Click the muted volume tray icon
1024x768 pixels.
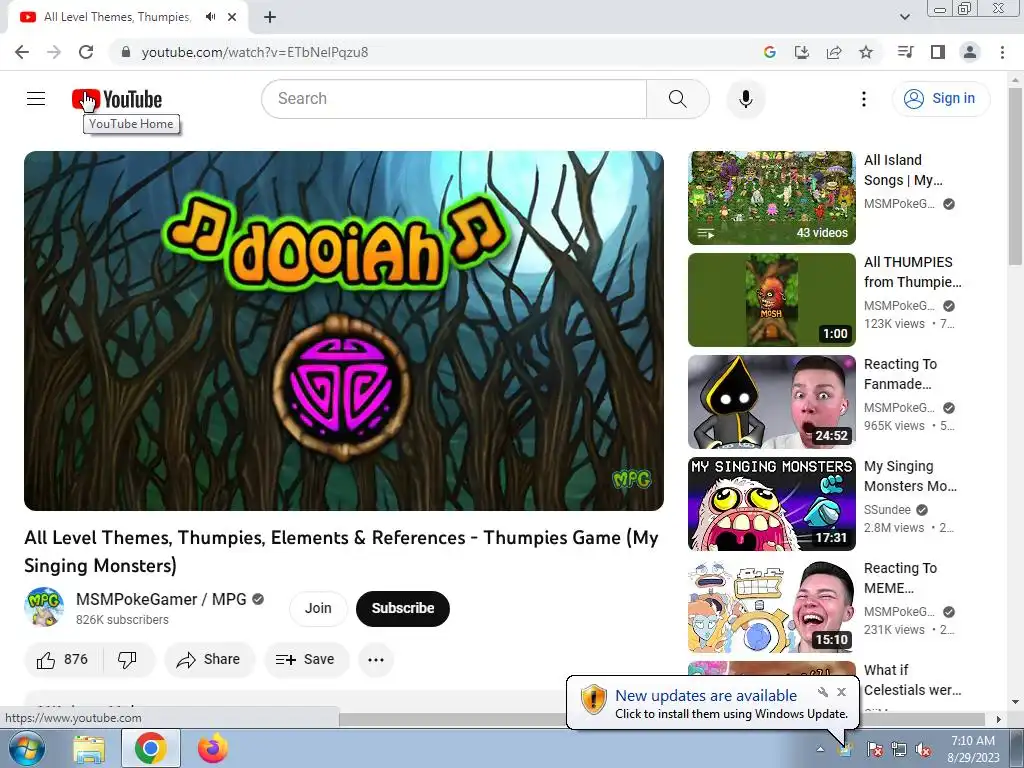923,750
